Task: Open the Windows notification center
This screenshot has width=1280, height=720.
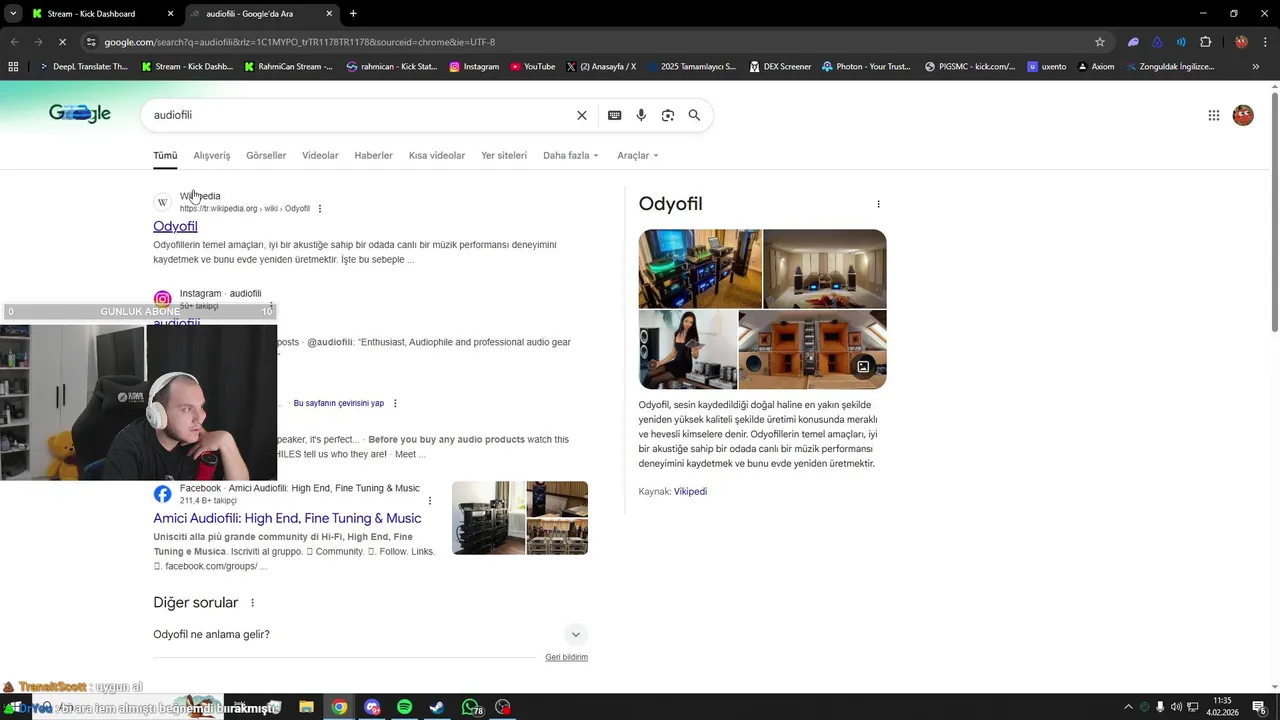Action: 1259,707
